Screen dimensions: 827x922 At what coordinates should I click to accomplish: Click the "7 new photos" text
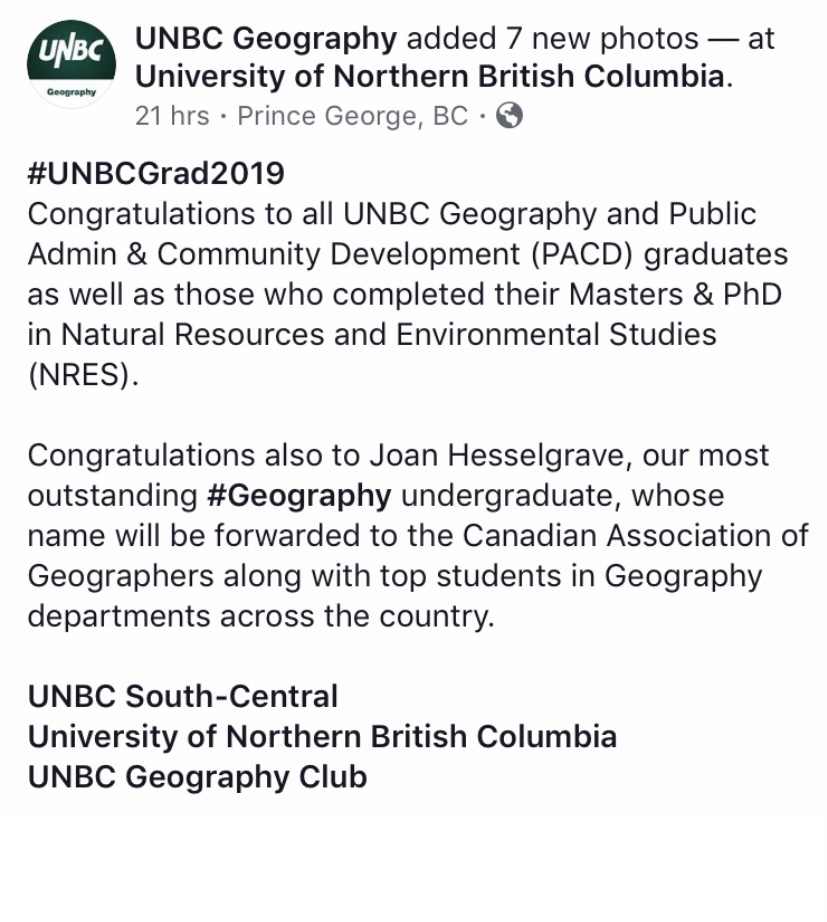602,39
